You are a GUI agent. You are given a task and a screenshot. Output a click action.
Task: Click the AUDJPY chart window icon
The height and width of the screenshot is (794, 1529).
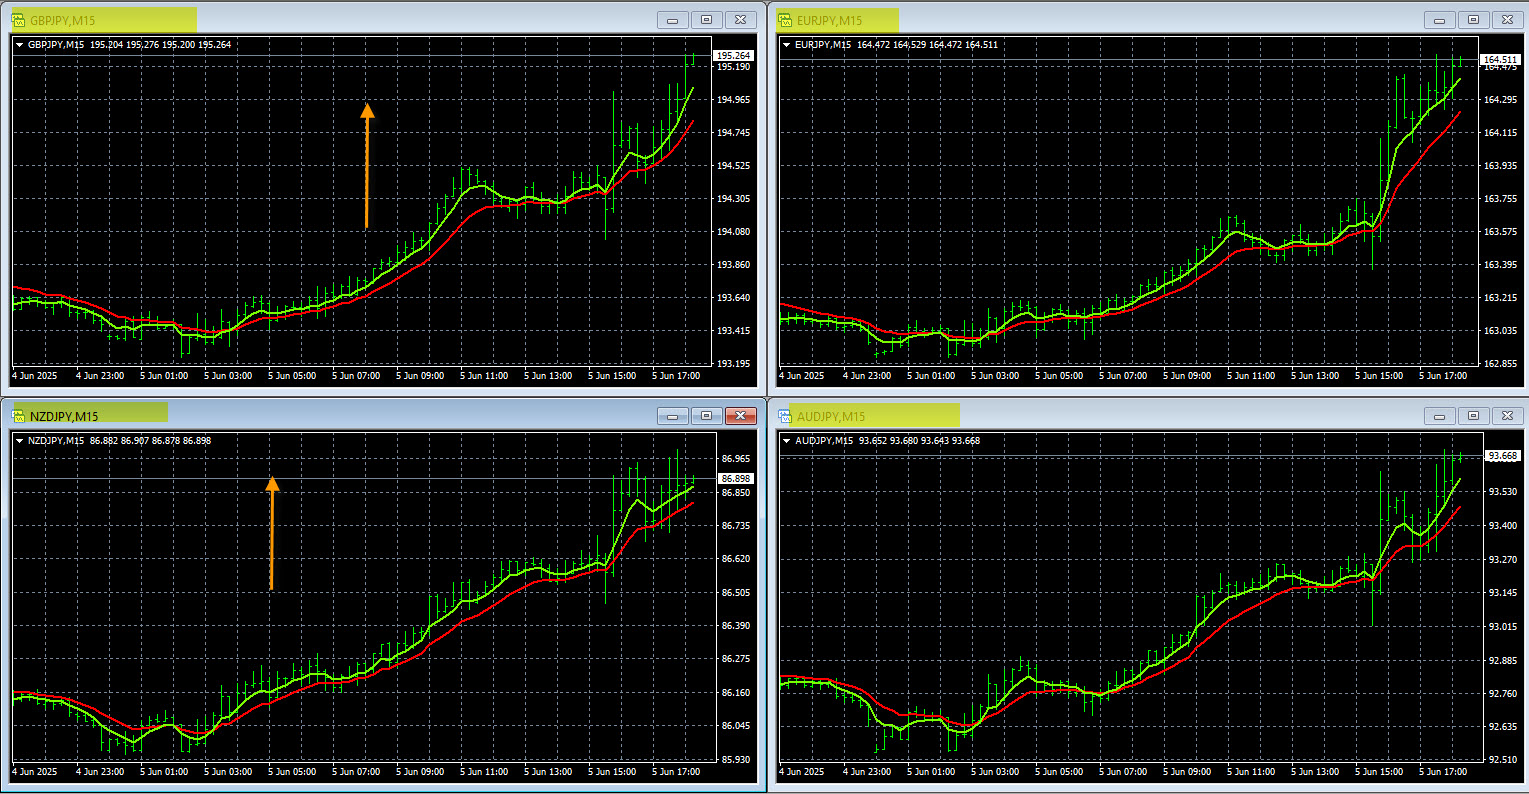[785, 415]
